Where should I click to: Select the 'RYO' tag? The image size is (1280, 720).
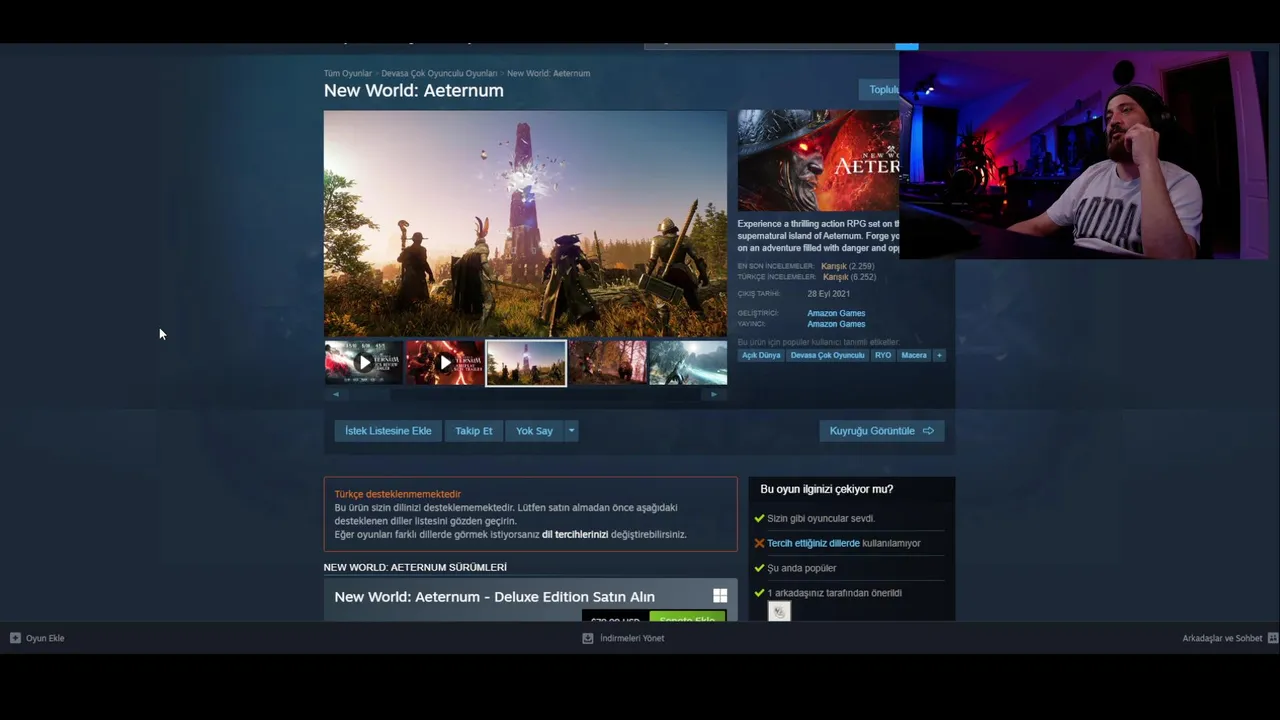click(883, 355)
